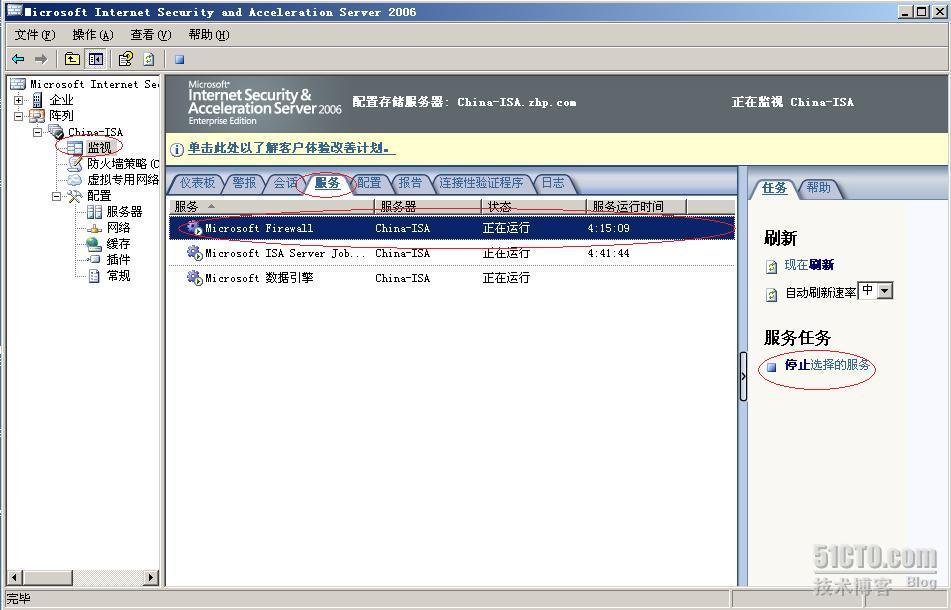Collapse the China-ISA tree node
951x610 pixels.
[x=38, y=132]
